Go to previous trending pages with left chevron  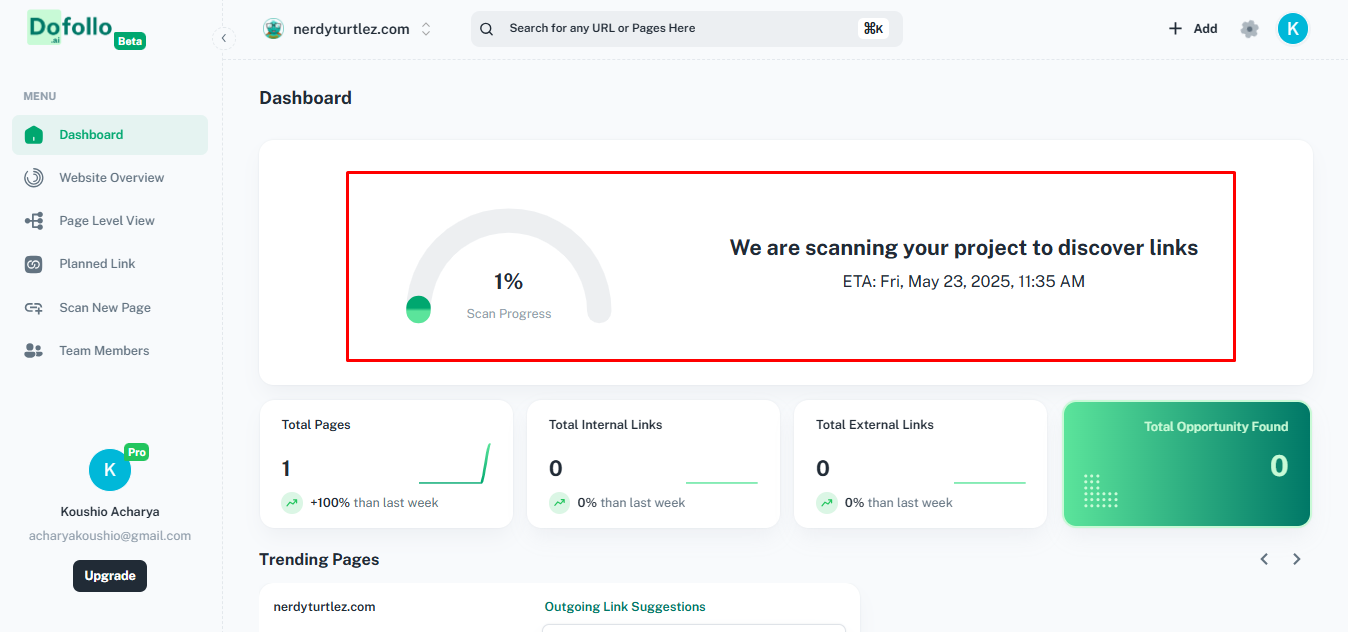pyautogui.click(x=1264, y=559)
